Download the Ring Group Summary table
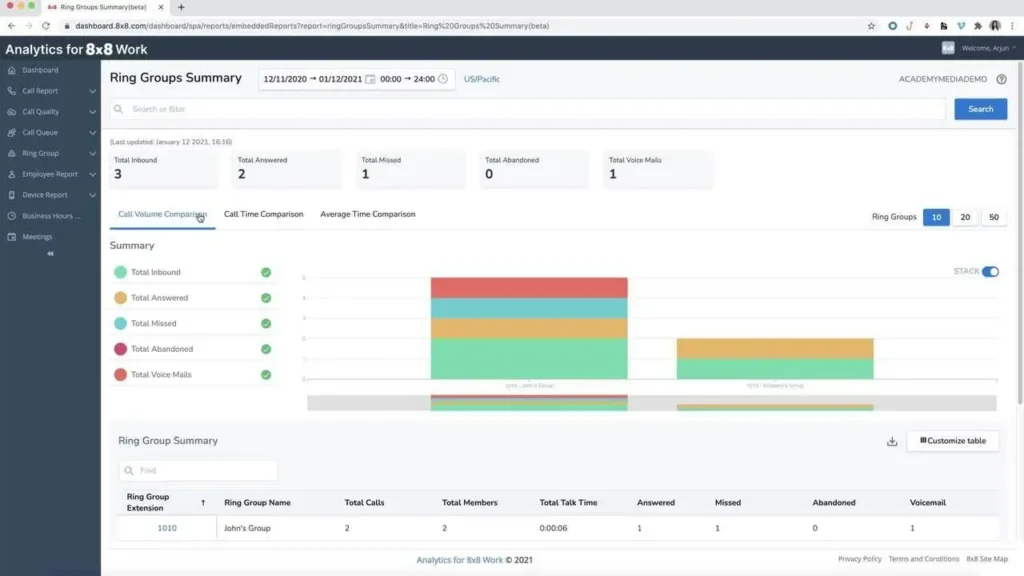This screenshot has width=1024, height=576. [x=892, y=440]
